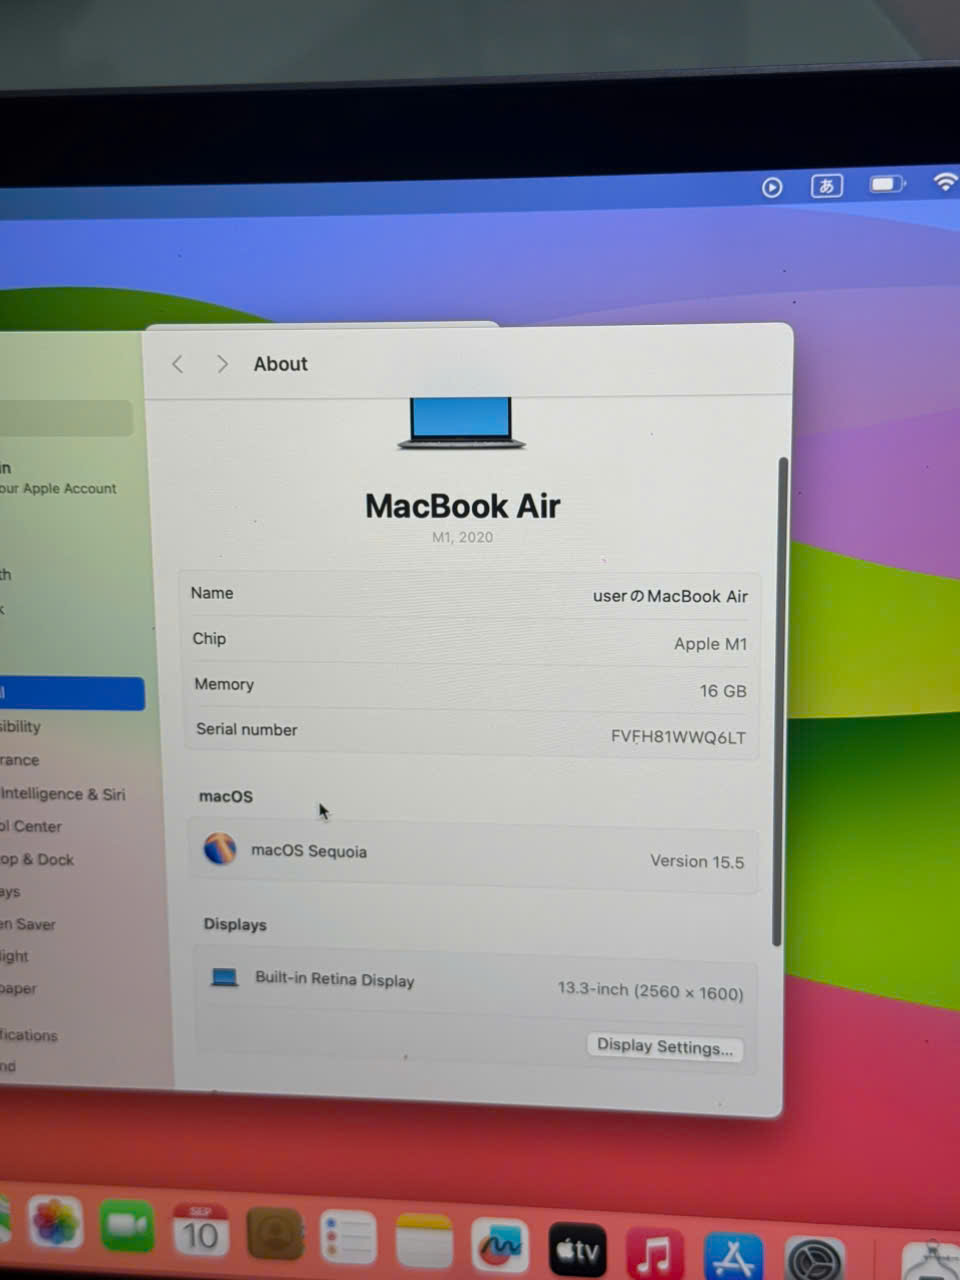Launch Freeform from the Dock
This screenshot has width=960, height=1280.
point(499,1247)
